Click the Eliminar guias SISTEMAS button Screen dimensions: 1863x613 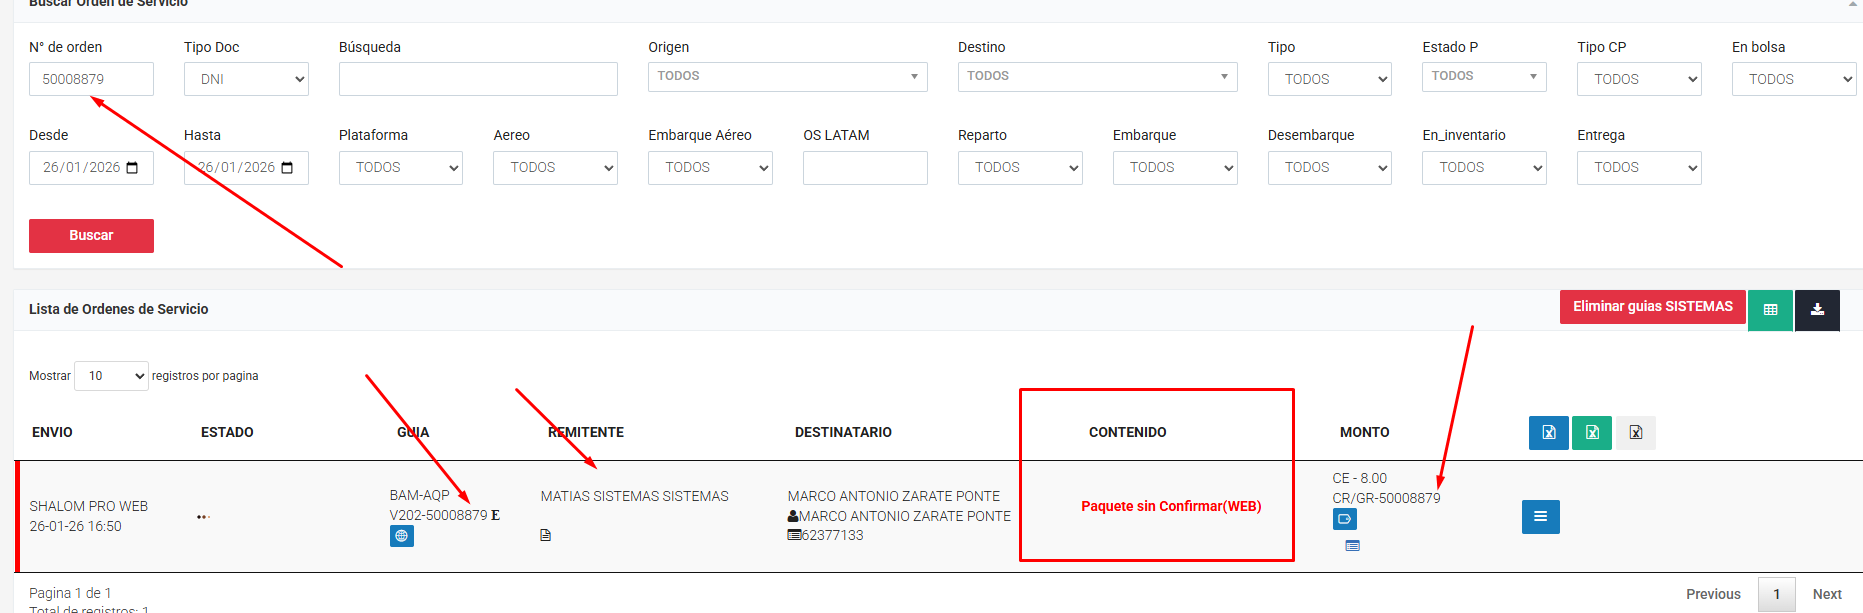[x=1652, y=307]
